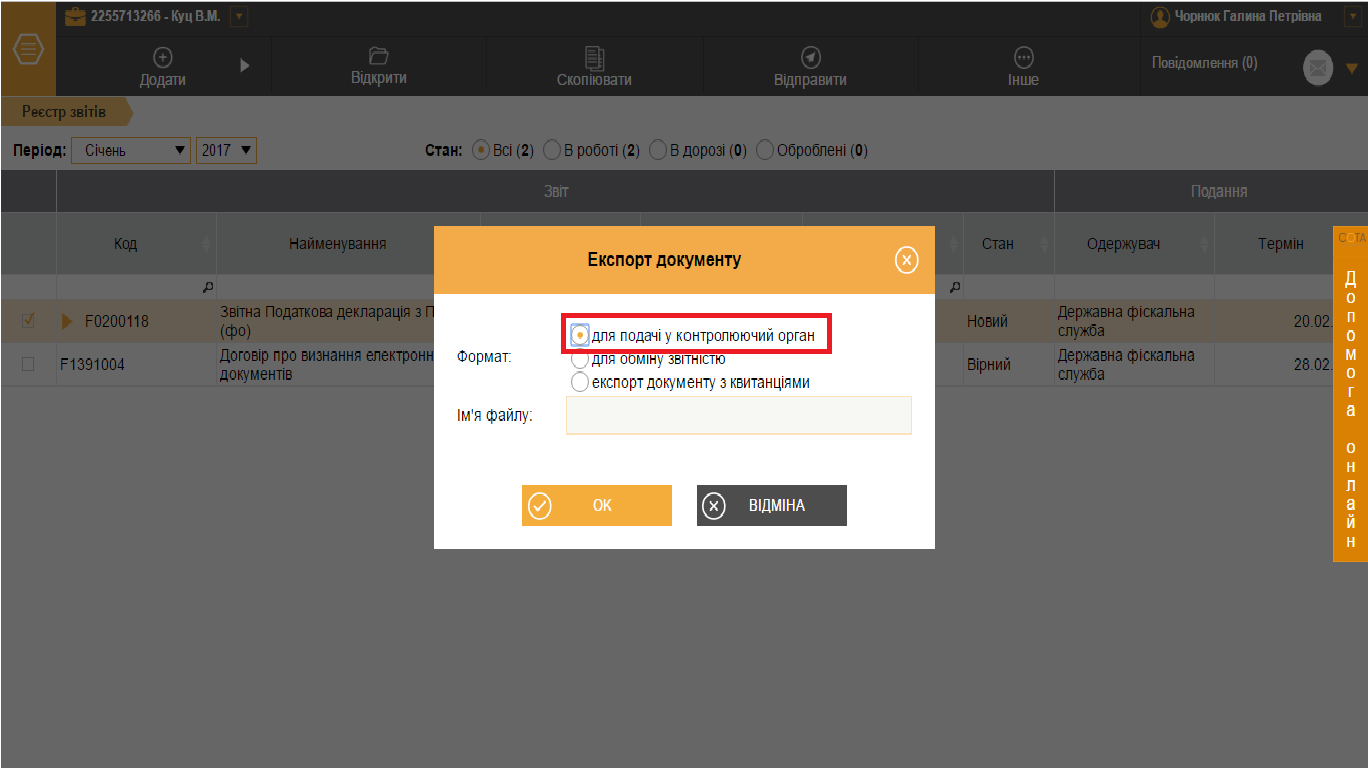Expand the arrow next to Додати
The height and width of the screenshot is (768, 1368).
coord(245,66)
